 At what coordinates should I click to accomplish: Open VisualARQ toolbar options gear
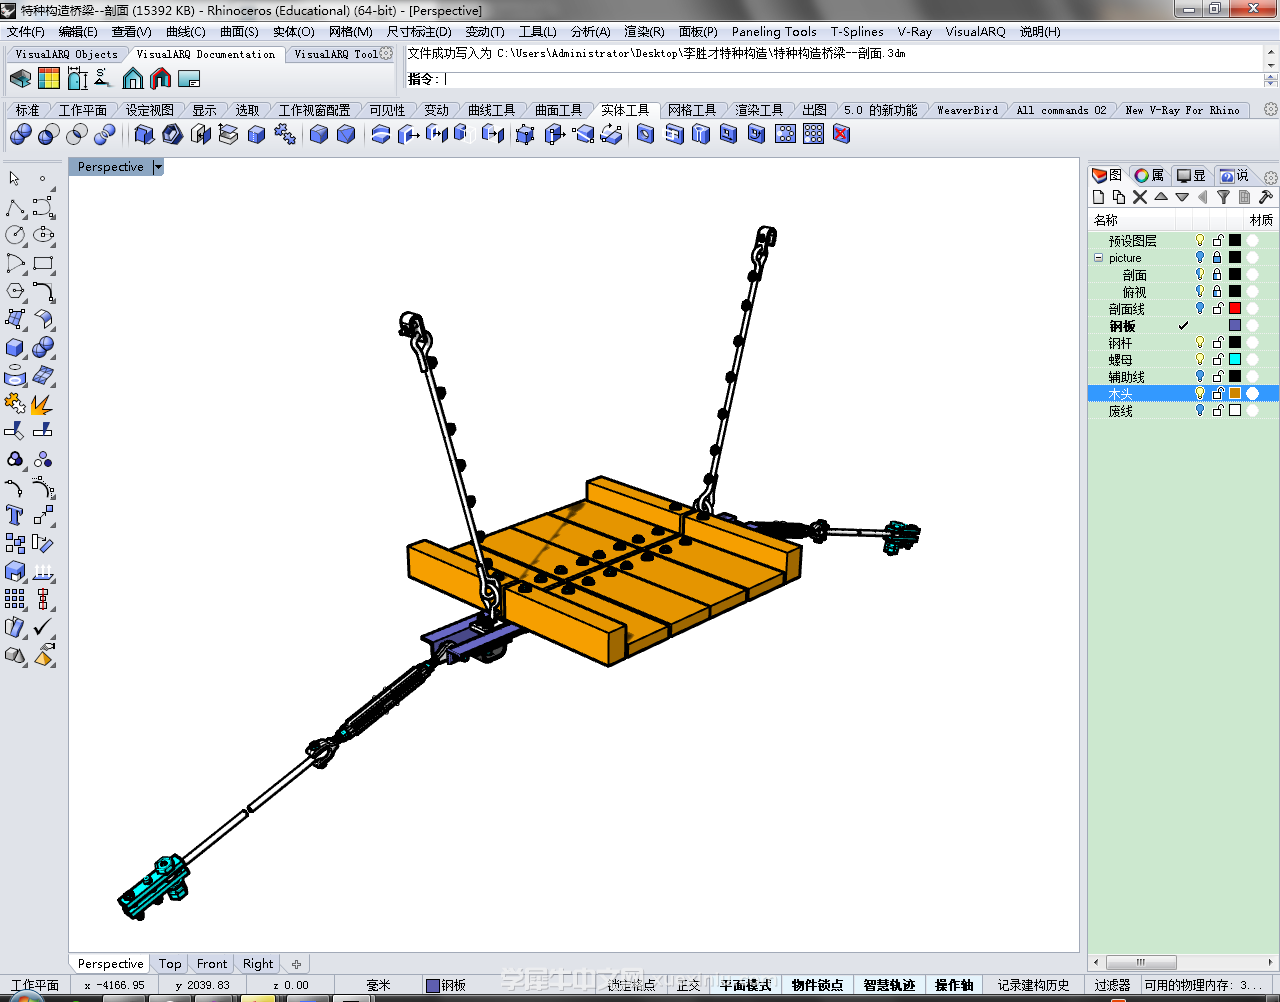coord(386,54)
